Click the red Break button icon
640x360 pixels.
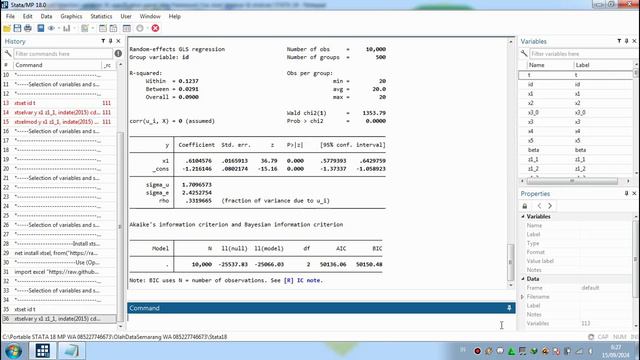click(155, 28)
